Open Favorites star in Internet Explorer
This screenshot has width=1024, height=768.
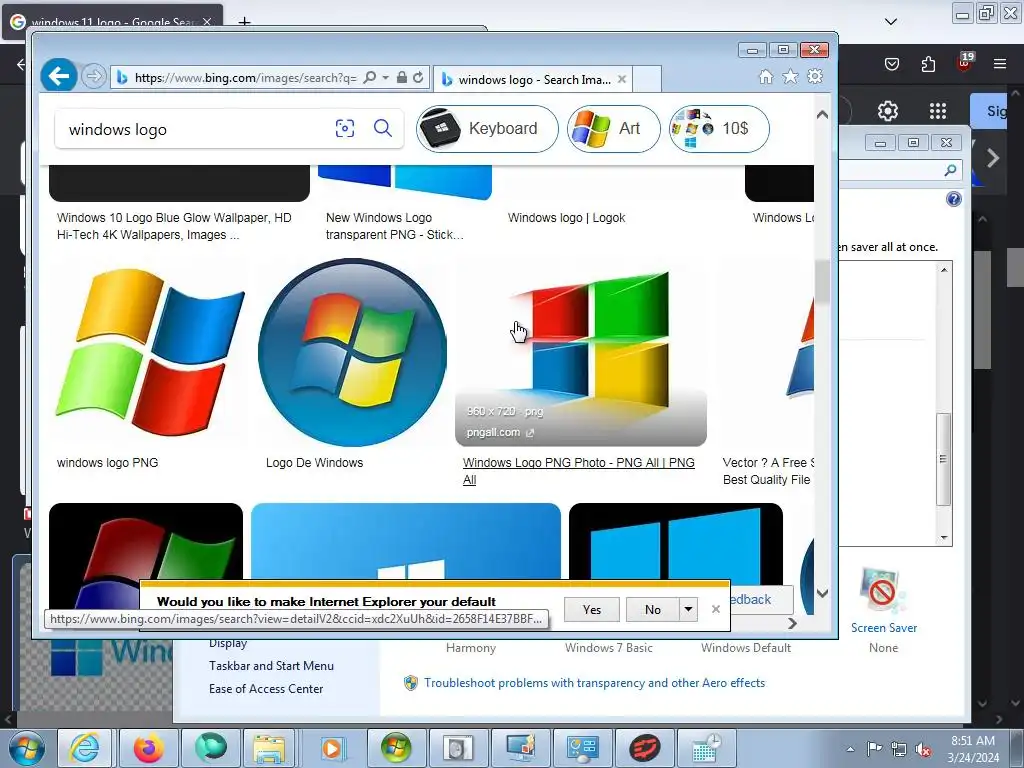point(790,77)
